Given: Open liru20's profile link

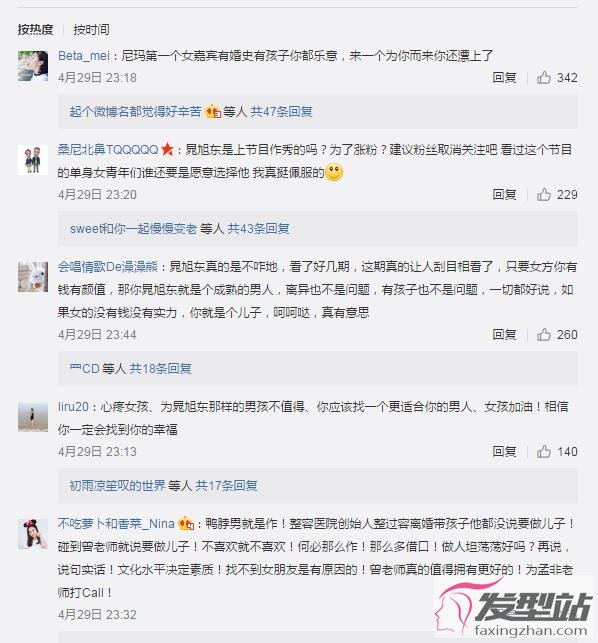Looking at the screenshot, I should coord(73,406).
